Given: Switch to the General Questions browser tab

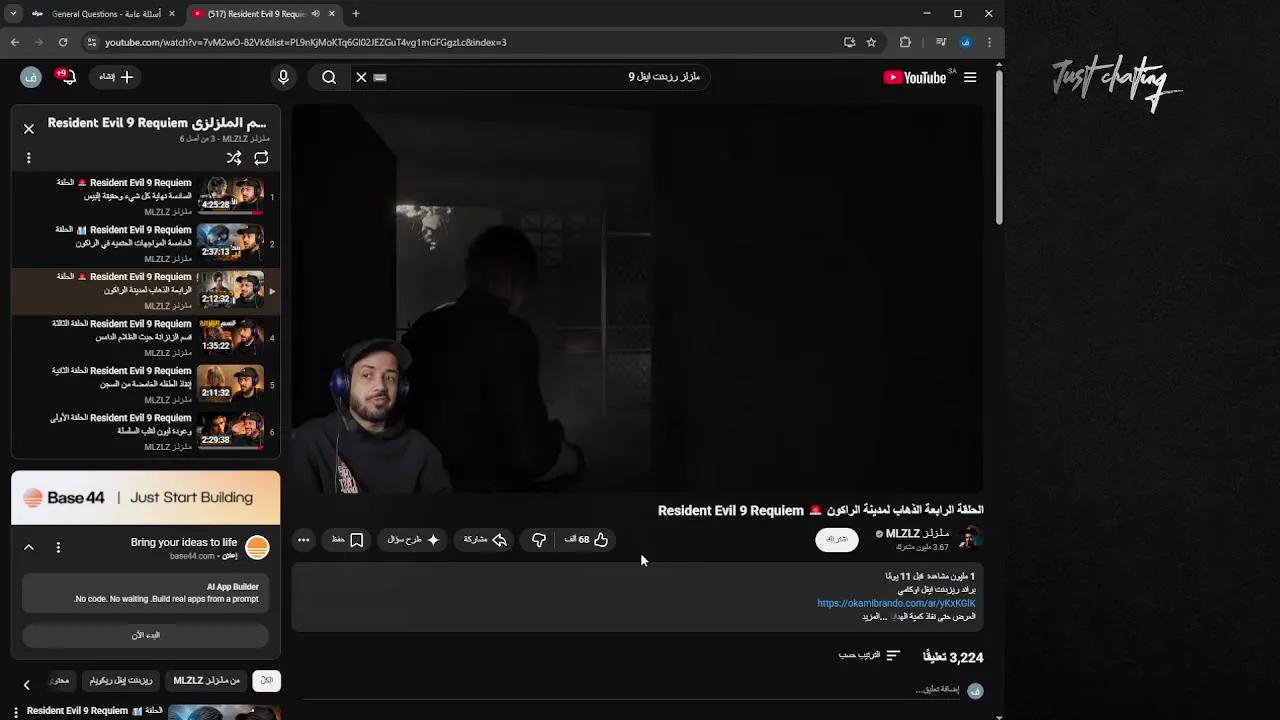Looking at the screenshot, I should coord(104,14).
